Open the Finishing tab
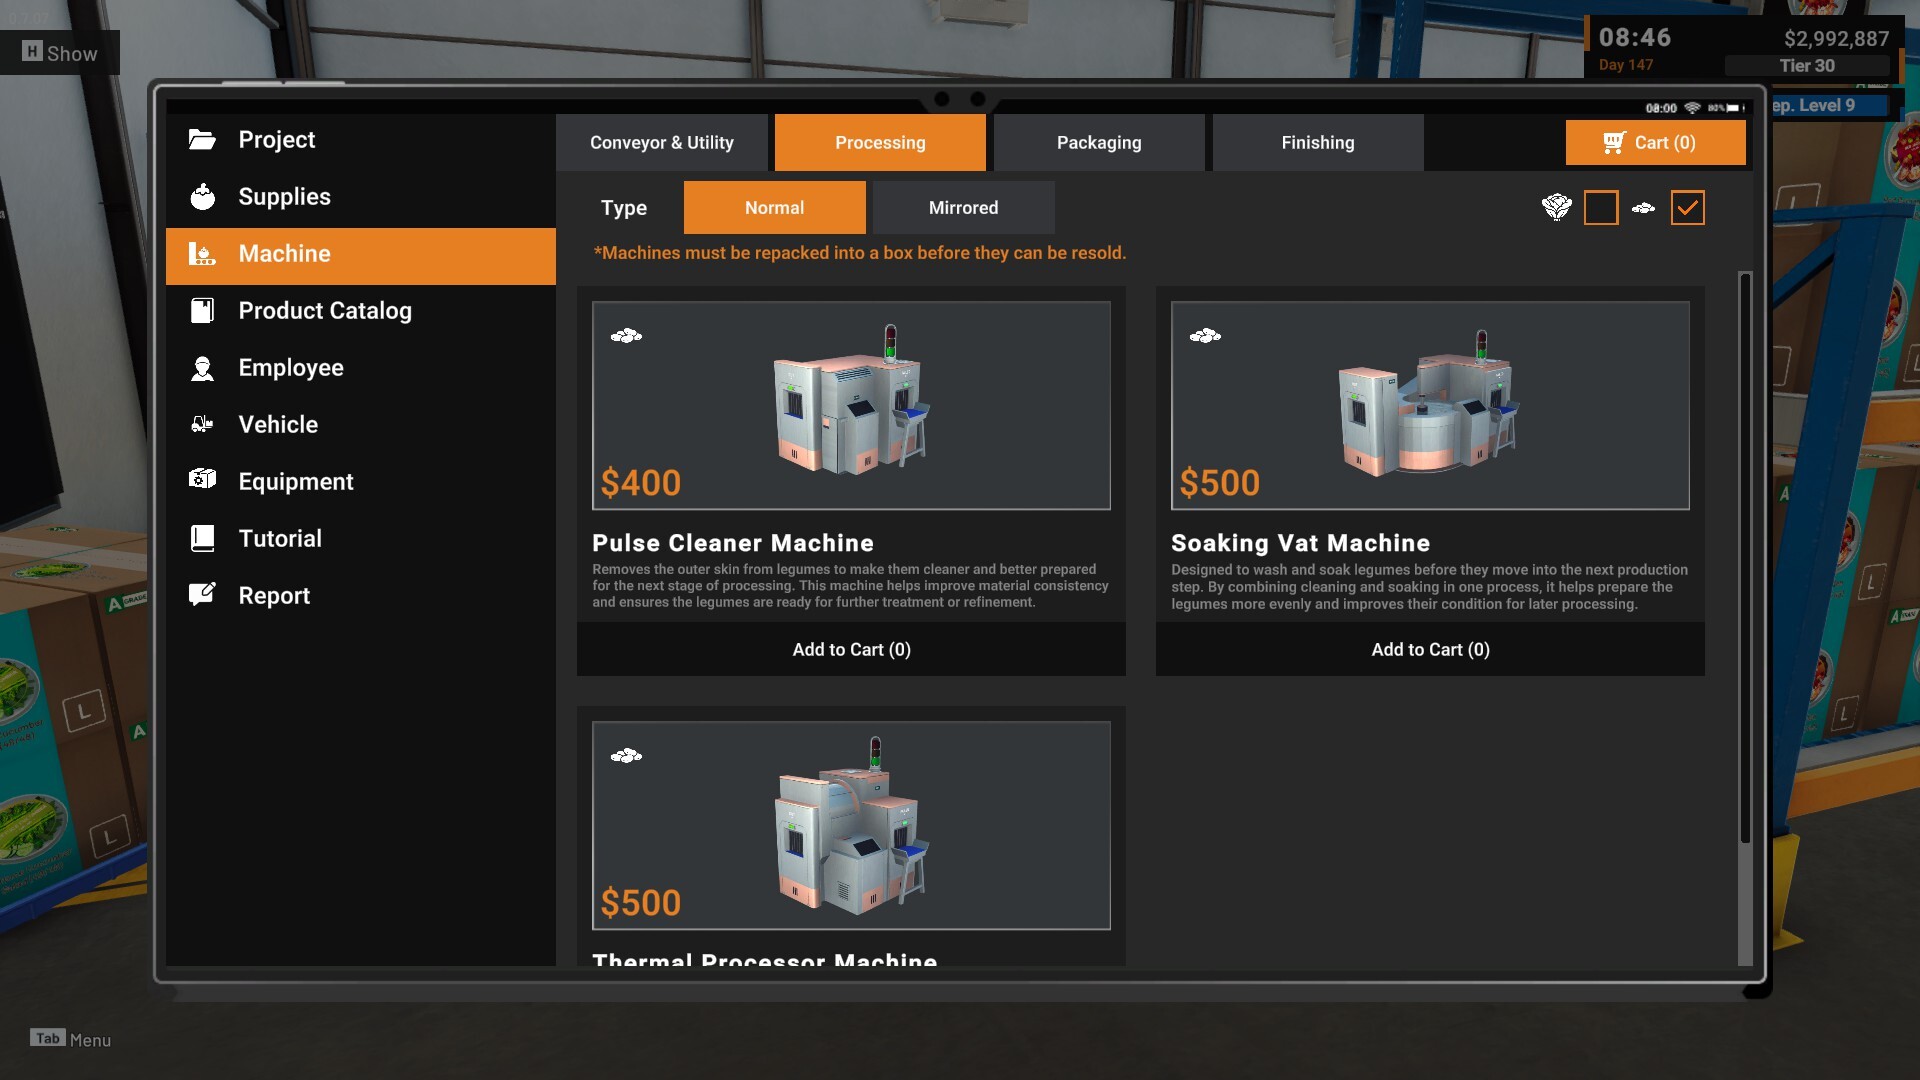This screenshot has width=1920, height=1080. pyautogui.click(x=1317, y=142)
